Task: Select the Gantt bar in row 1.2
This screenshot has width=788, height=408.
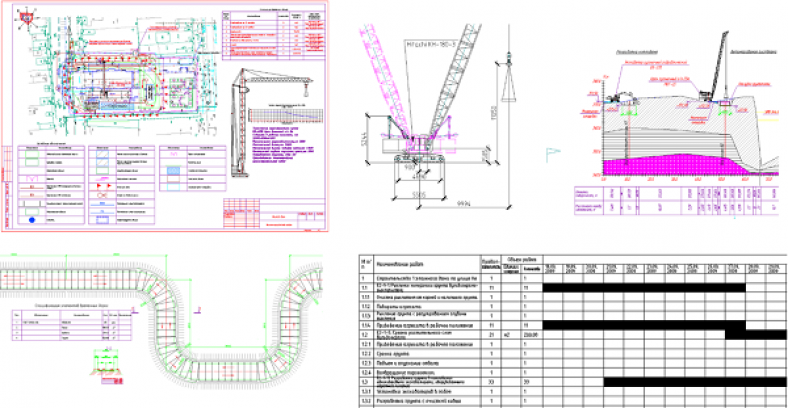Action: tap(756, 335)
